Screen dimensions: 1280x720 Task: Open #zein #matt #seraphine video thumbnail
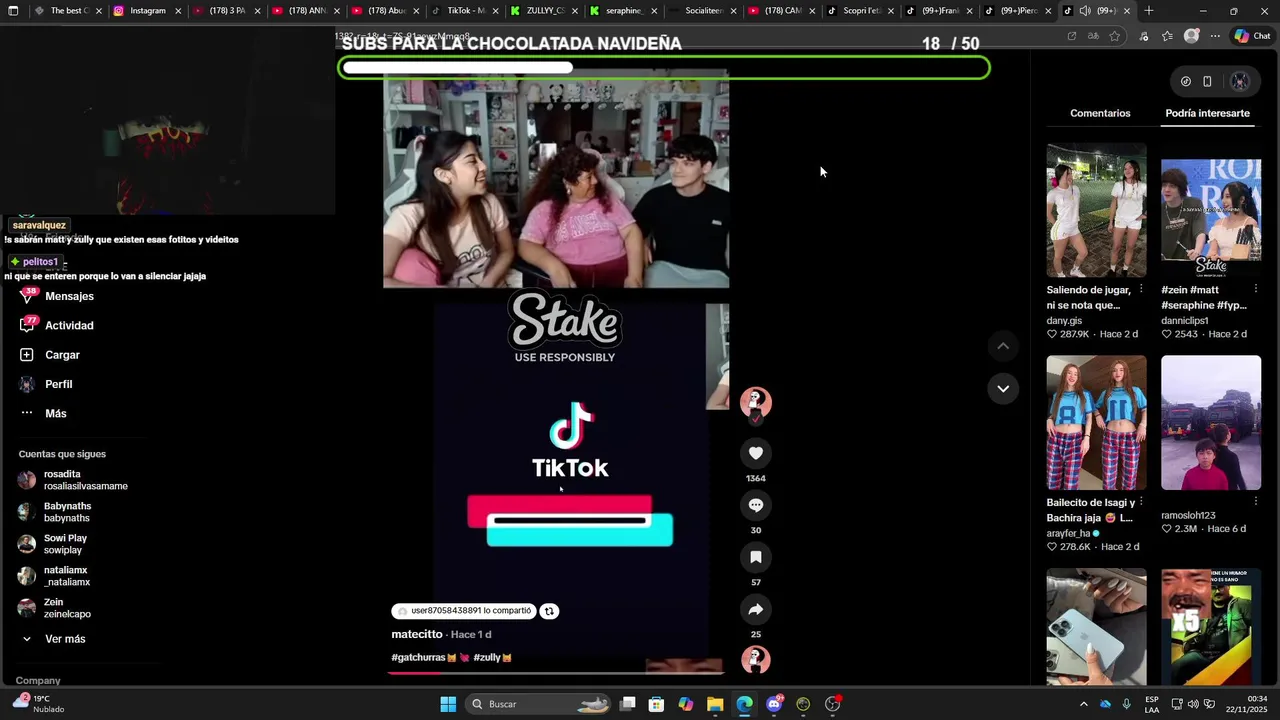1211,210
